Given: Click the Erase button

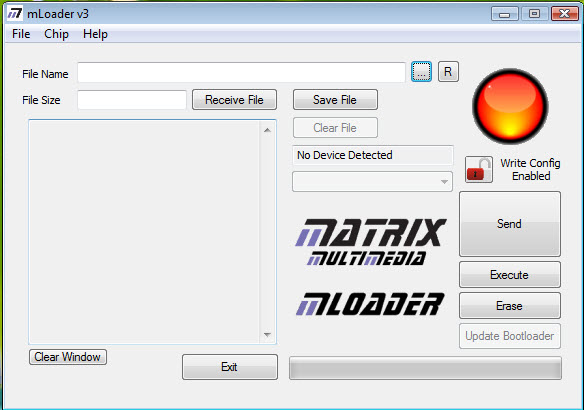Looking at the screenshot, I should (x=510, y=306).
